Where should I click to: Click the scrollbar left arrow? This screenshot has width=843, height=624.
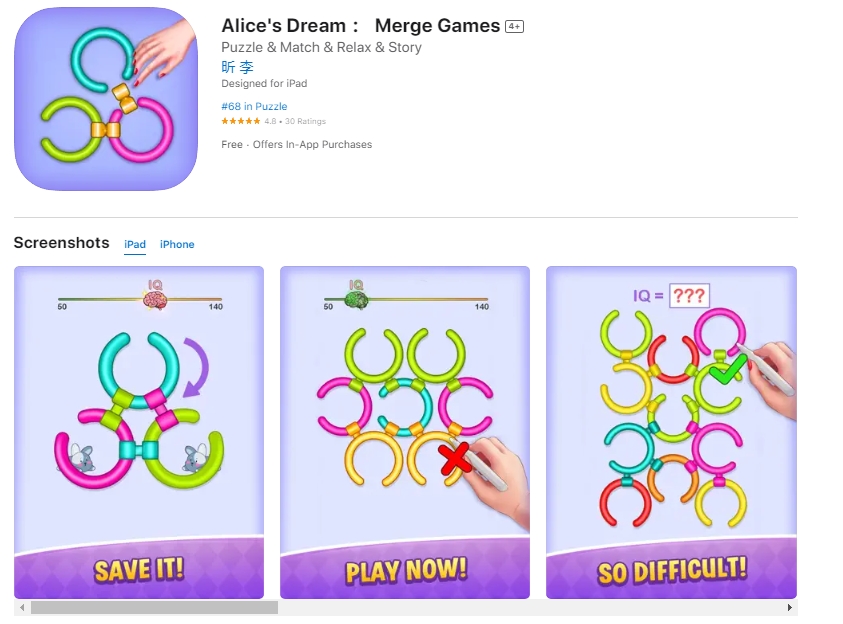(22, 607)
